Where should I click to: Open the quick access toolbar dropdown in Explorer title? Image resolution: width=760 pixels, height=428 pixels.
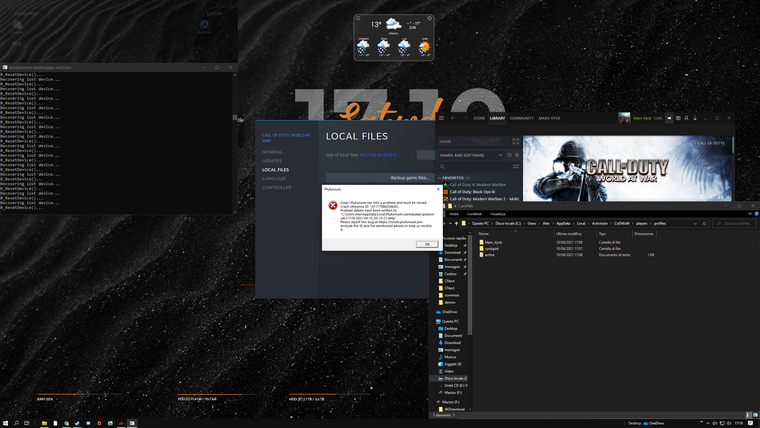point(455,206)
